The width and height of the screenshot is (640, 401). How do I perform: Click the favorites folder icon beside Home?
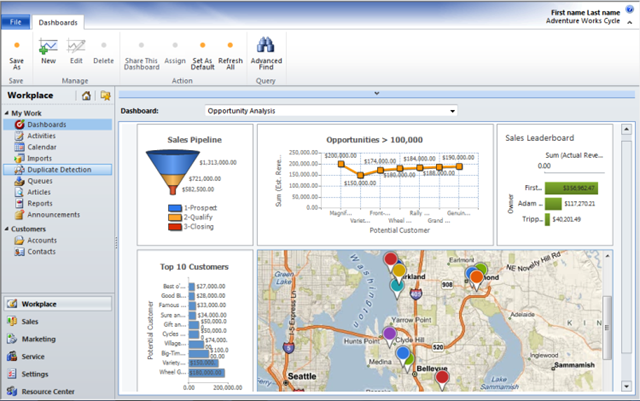[x=105, y=96]
